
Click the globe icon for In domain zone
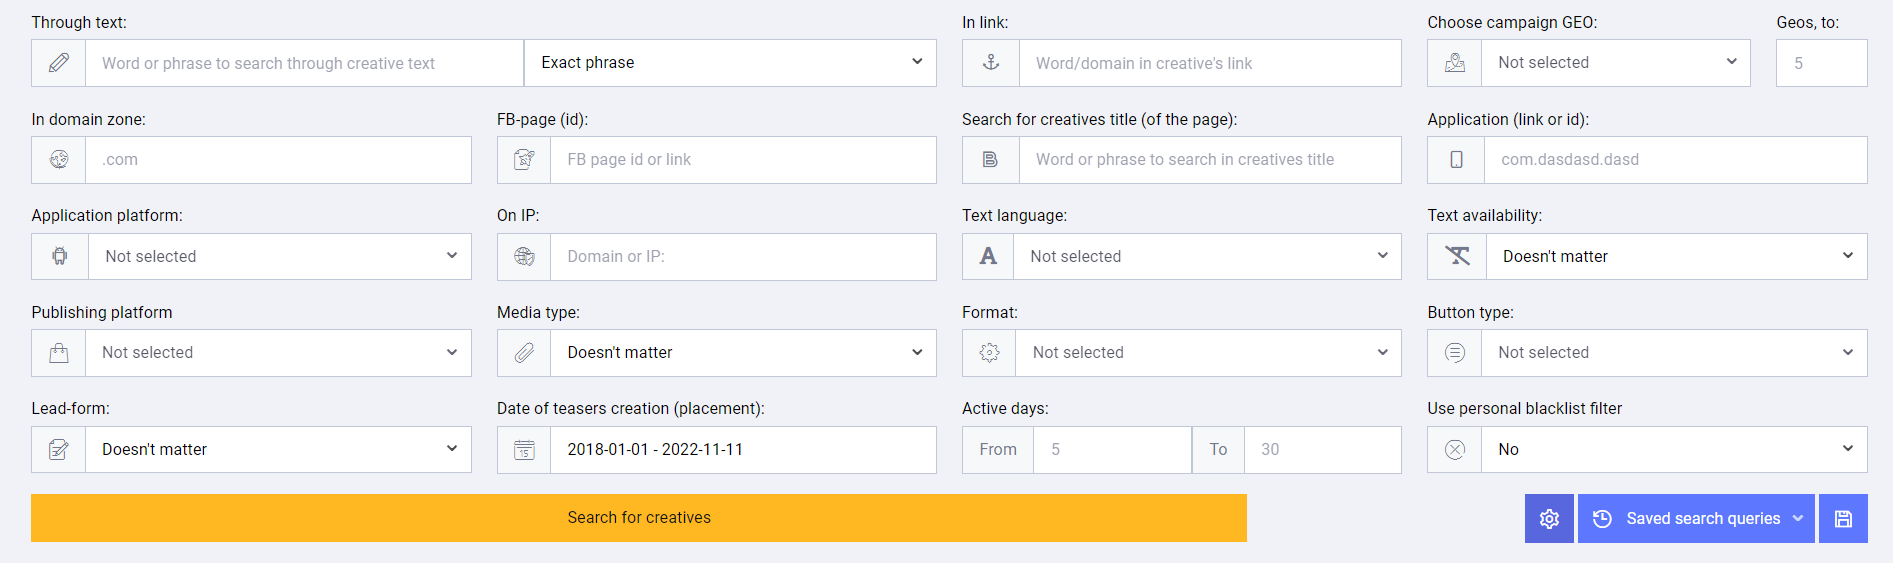[59, 160]
